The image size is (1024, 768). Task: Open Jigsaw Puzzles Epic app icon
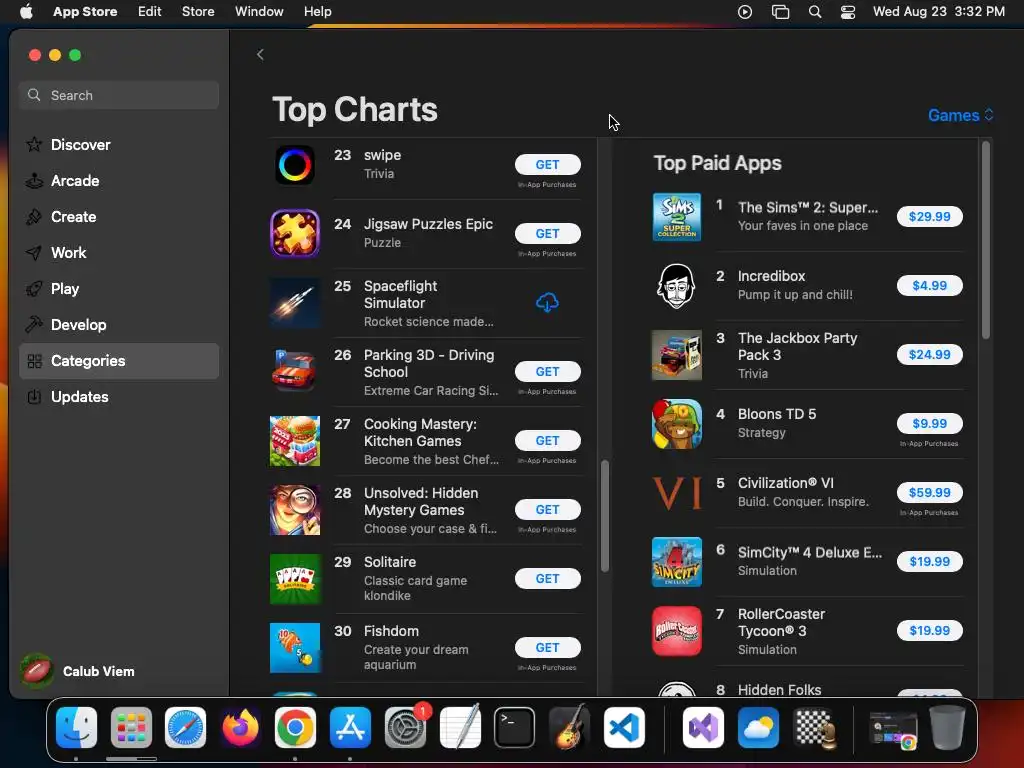[295, 234]
